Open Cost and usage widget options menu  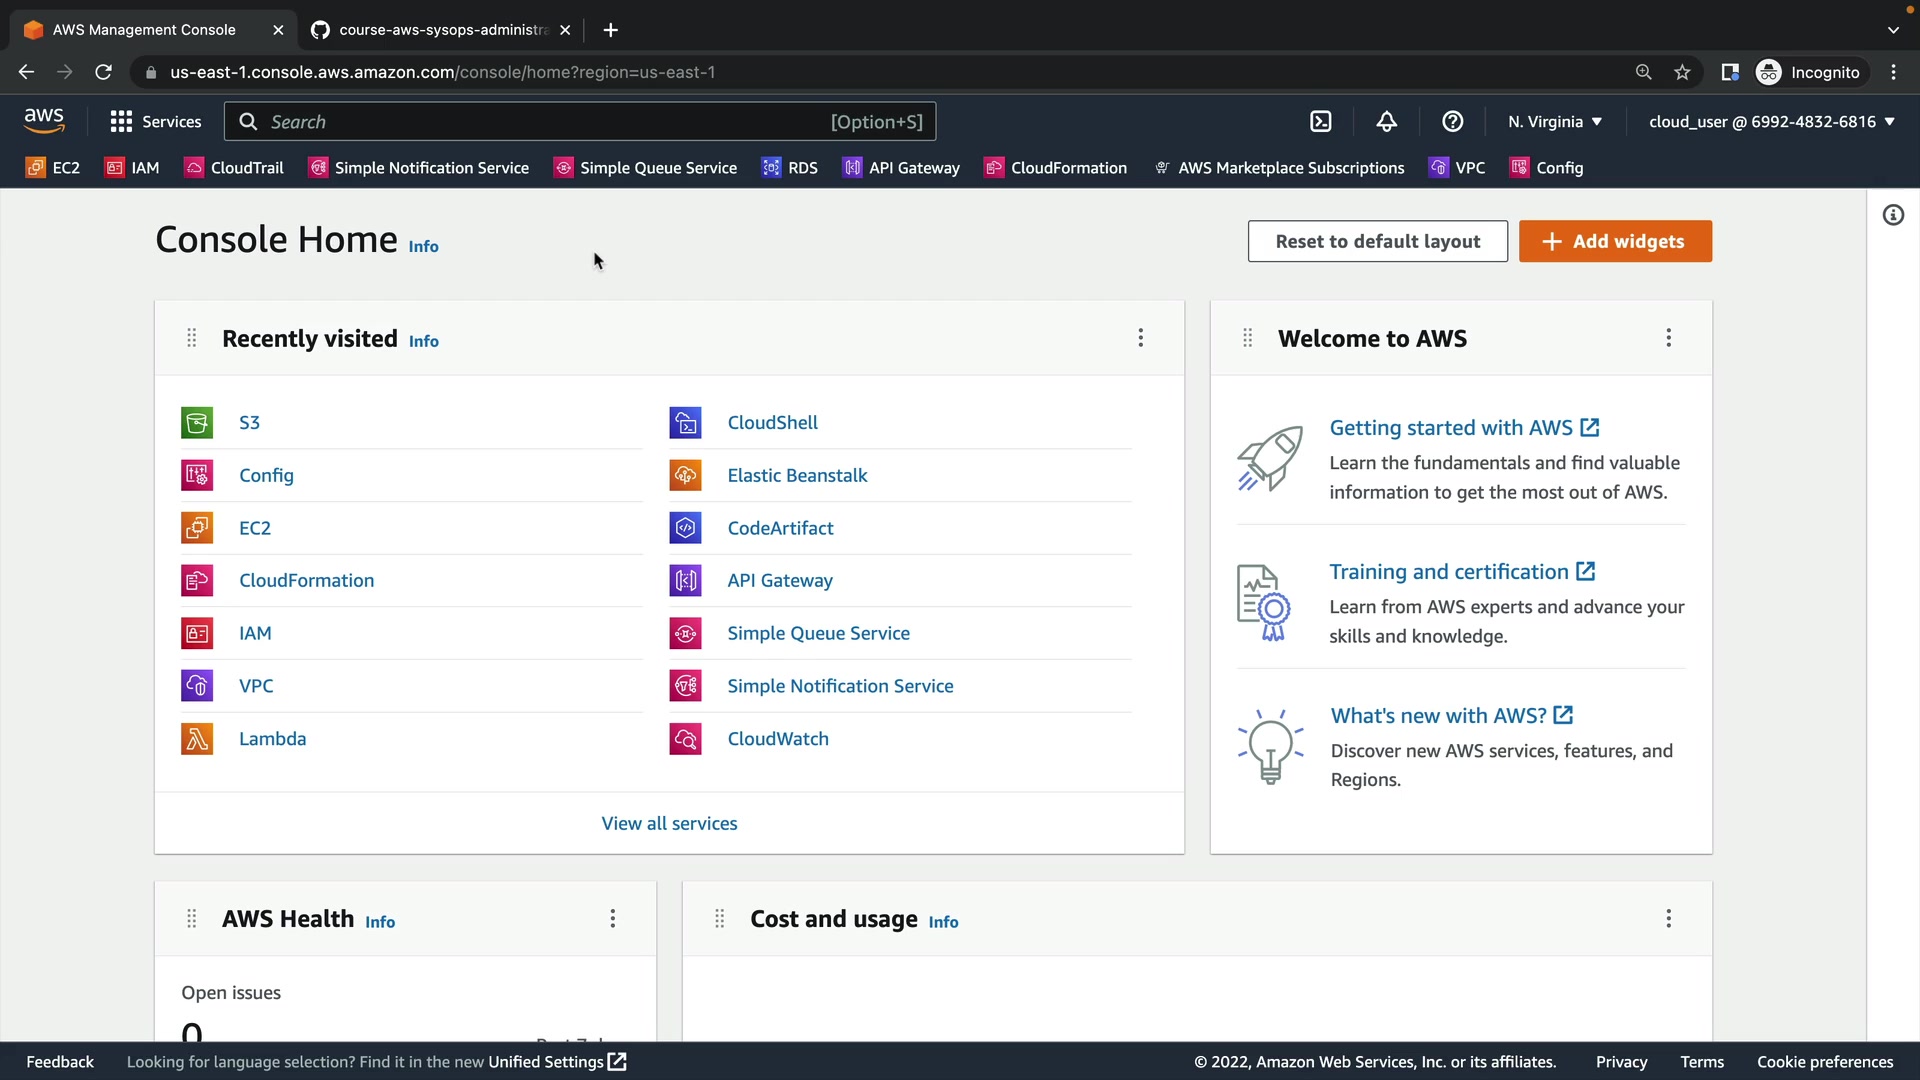coord(1668,919)
